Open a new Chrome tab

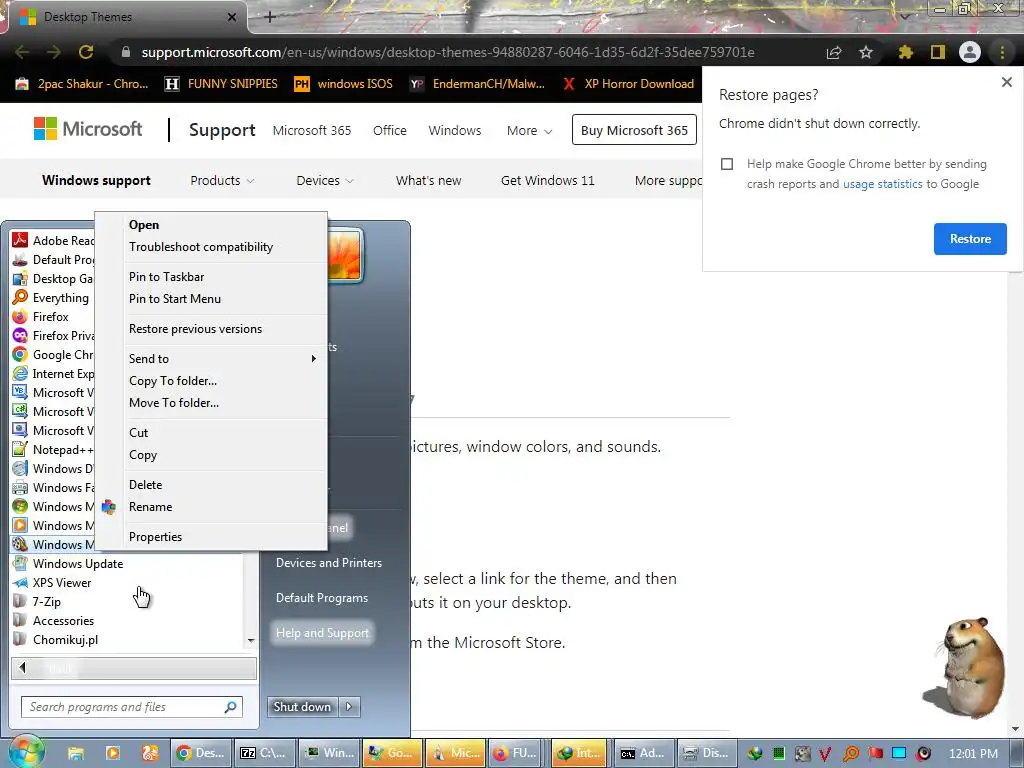270,17
